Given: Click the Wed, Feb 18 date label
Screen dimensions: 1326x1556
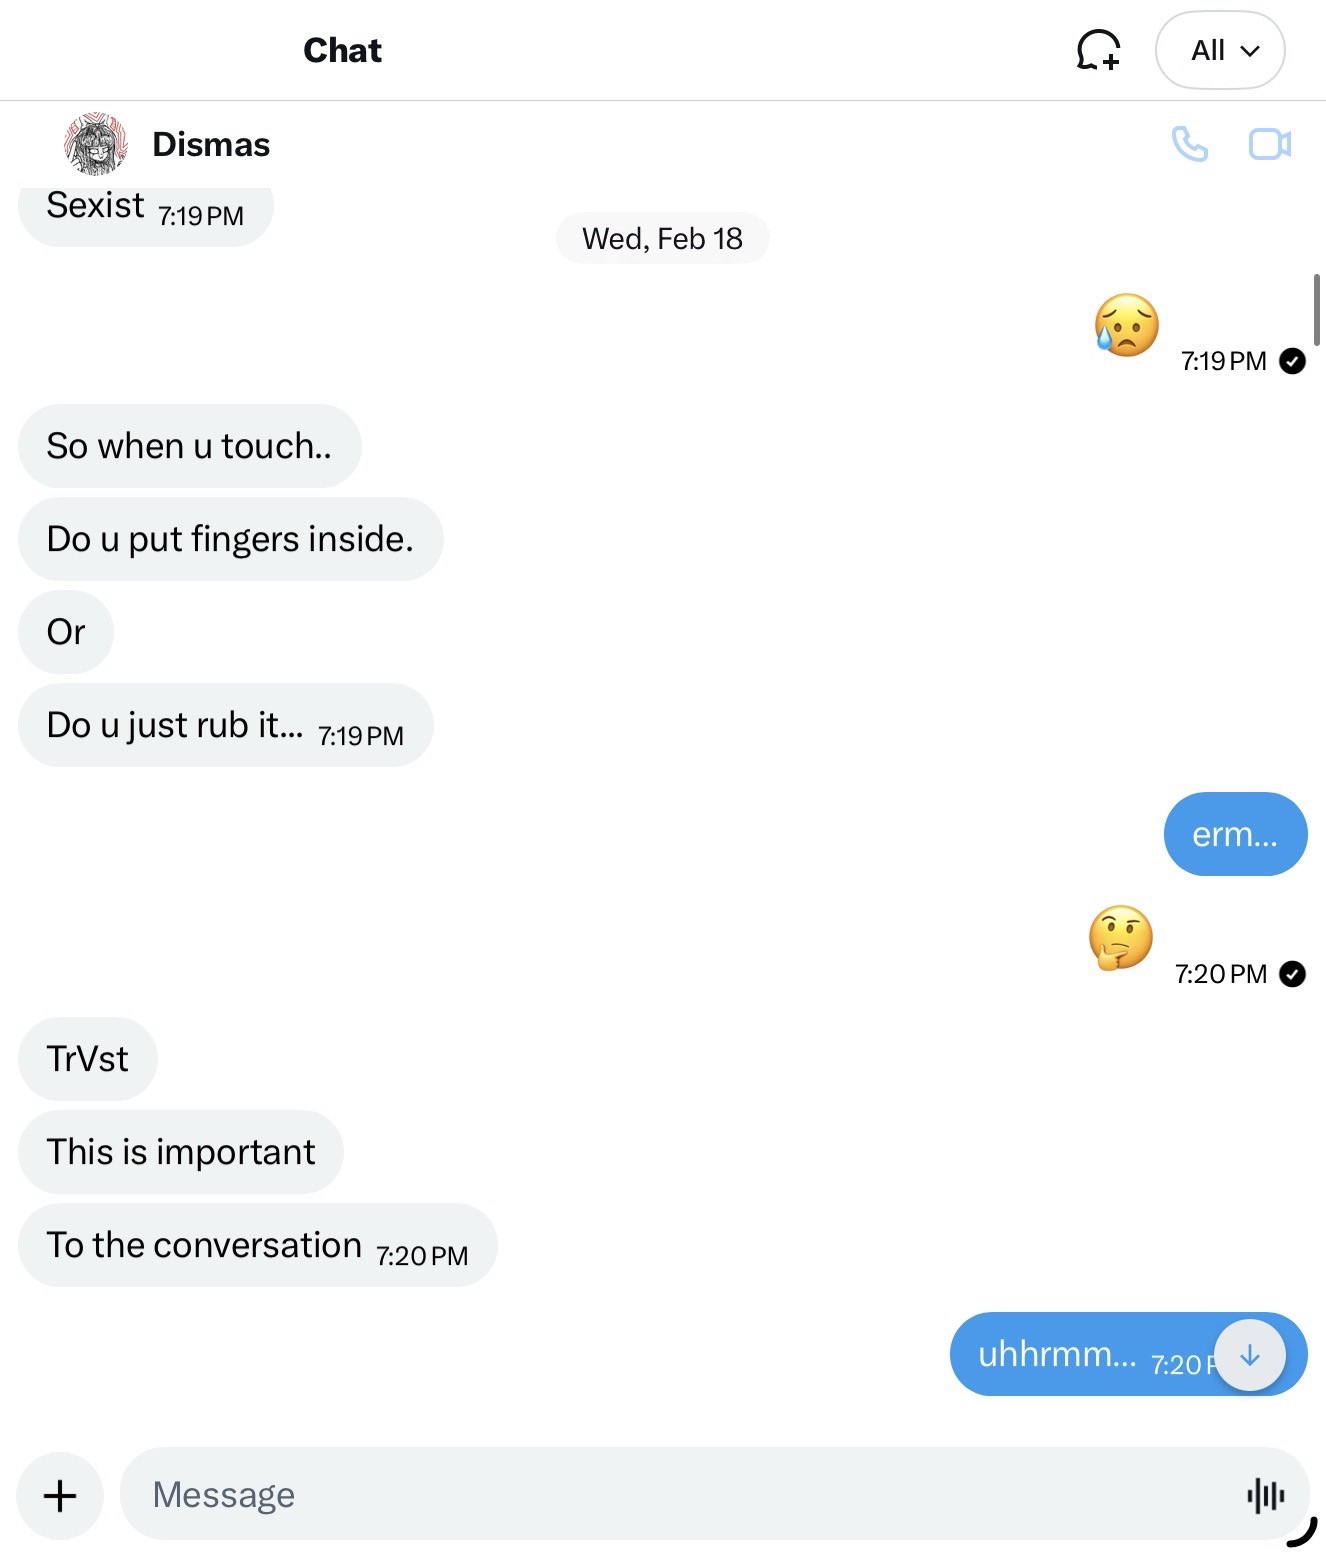Looking at the screenshot, I should point(662,239).
